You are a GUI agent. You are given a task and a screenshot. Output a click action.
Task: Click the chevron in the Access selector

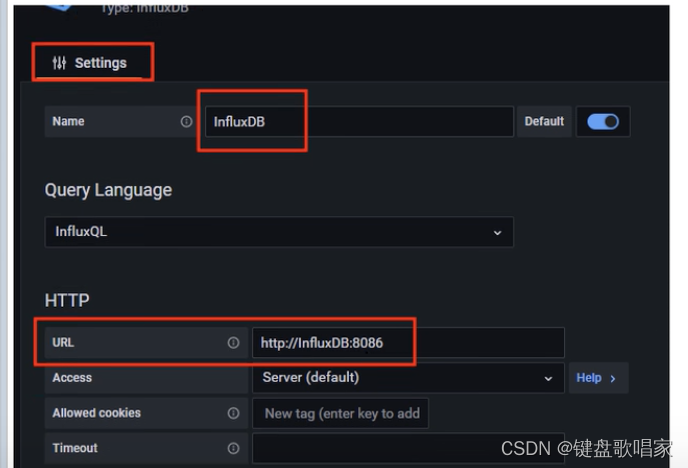click(x=548, y=379)
